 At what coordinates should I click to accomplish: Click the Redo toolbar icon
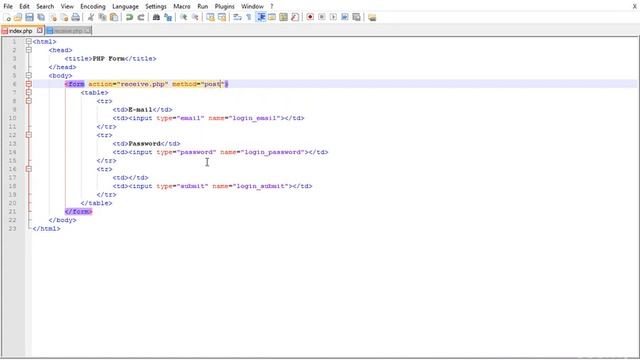[x=140, y=17]
